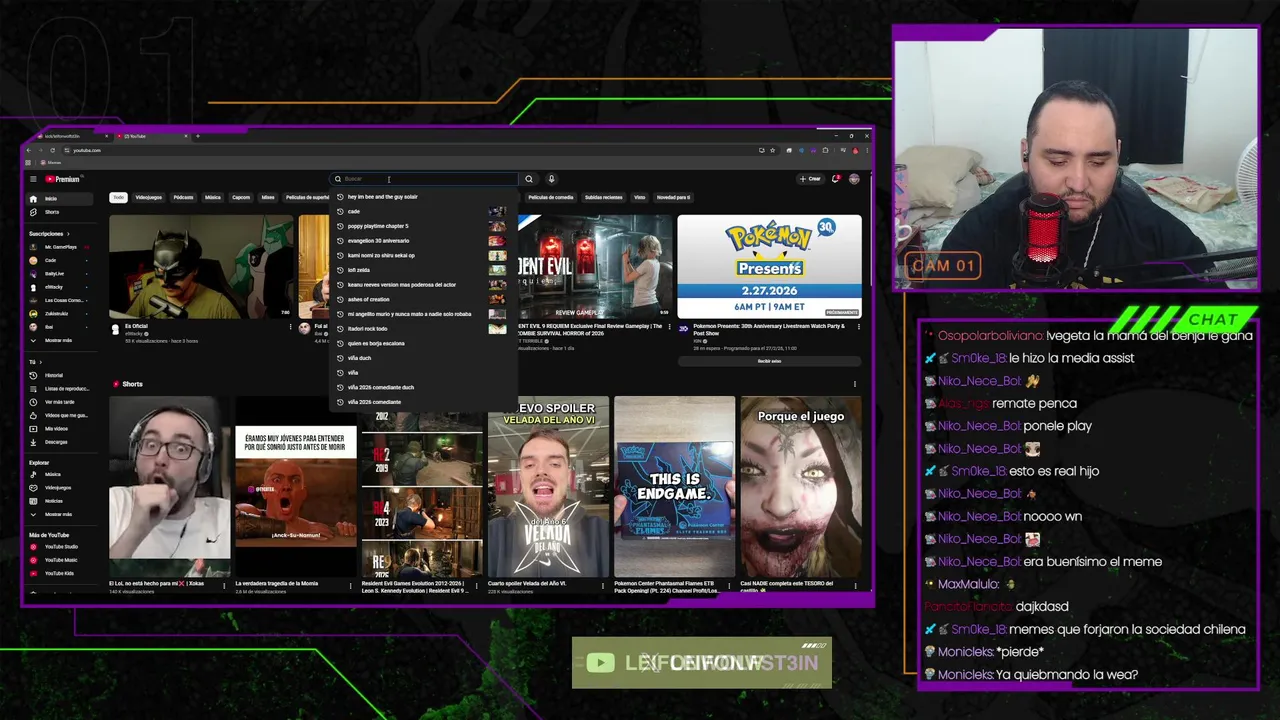This screenshot has height=720, width=1280.
Task: Open Mis videos in sidebar
Action: 60,428
